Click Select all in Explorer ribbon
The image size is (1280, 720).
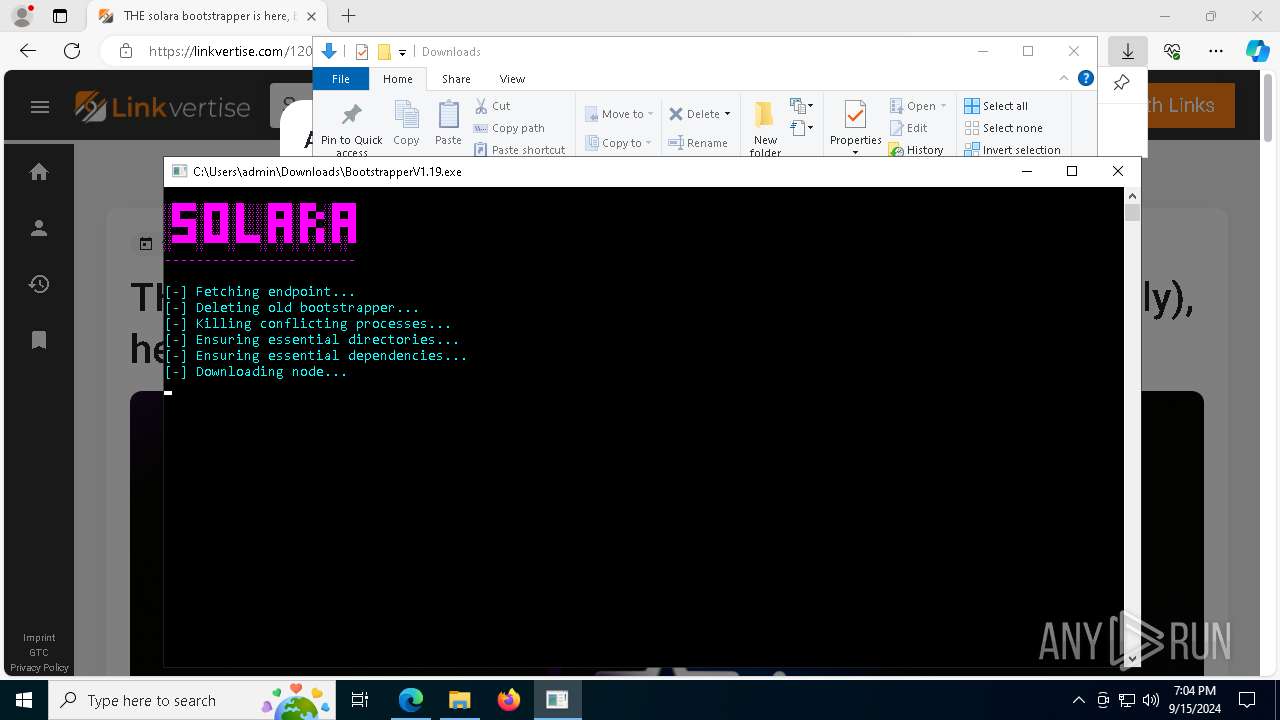996,106
